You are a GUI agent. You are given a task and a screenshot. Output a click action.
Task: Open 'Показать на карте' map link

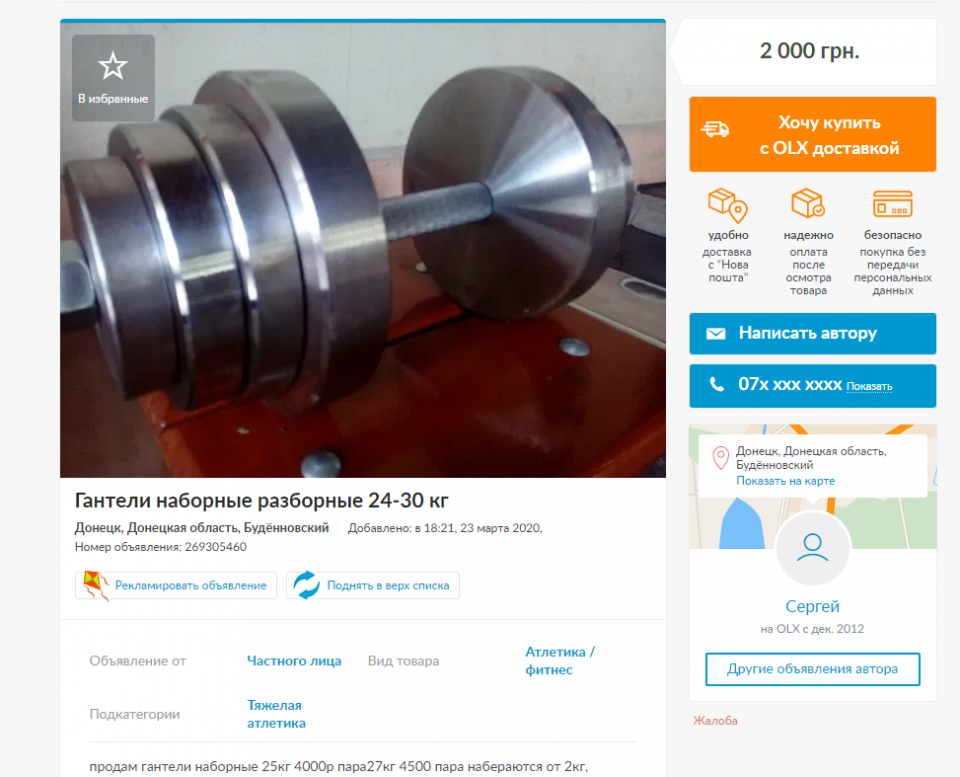[x=785, y=481]
